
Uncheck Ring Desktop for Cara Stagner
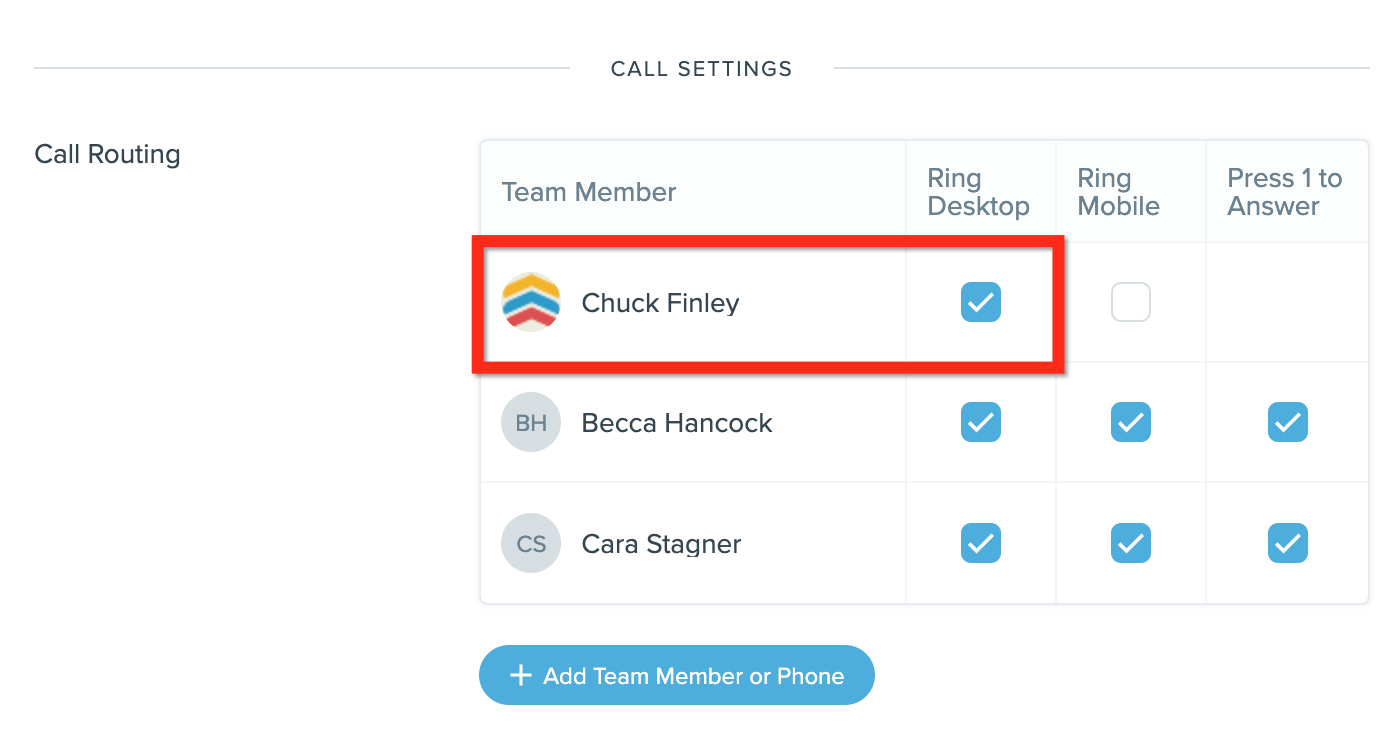click(981, 544)
